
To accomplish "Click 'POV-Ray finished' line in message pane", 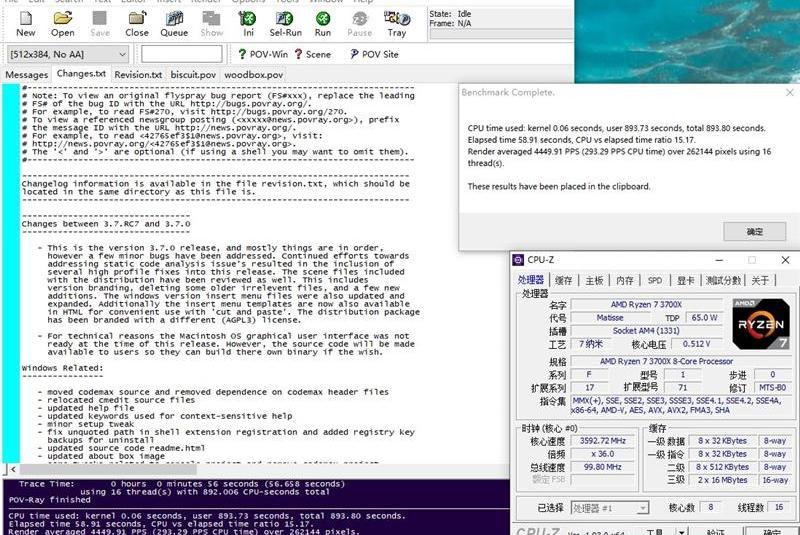I will point(49,500).
